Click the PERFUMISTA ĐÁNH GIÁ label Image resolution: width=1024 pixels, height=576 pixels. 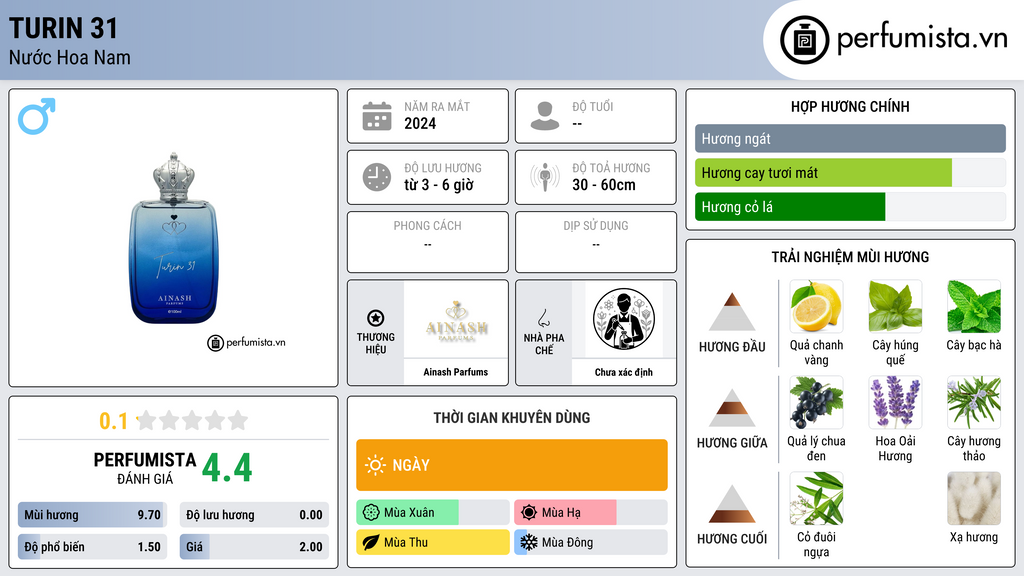(145, 468)
